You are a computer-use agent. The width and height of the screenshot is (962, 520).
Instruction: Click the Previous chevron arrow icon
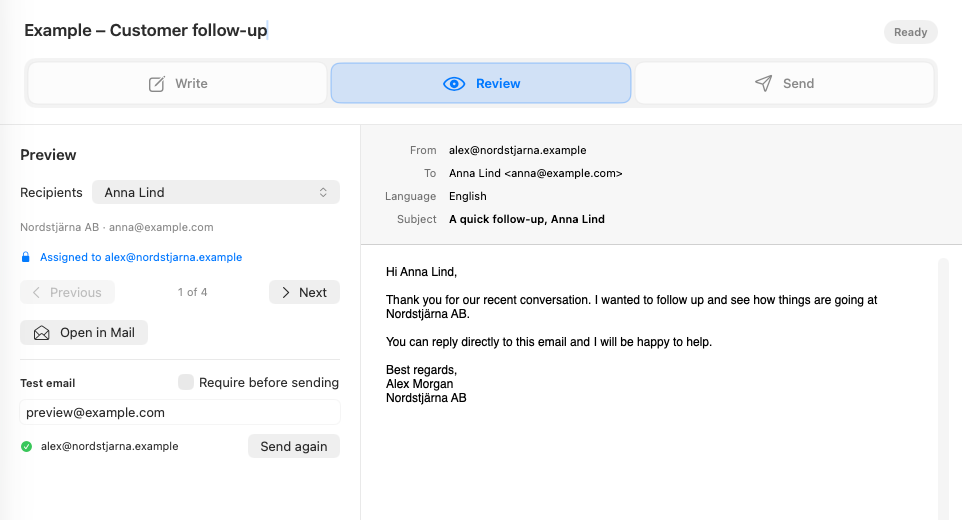click(x=36, y=292)
